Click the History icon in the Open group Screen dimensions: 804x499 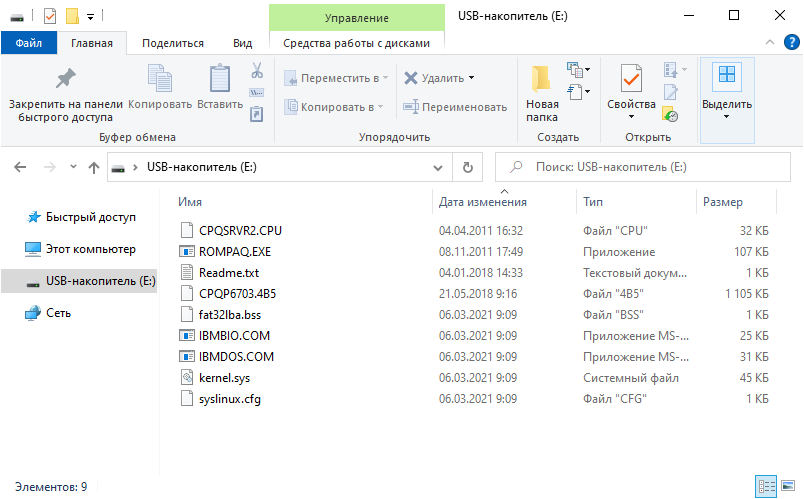point(670,114)
